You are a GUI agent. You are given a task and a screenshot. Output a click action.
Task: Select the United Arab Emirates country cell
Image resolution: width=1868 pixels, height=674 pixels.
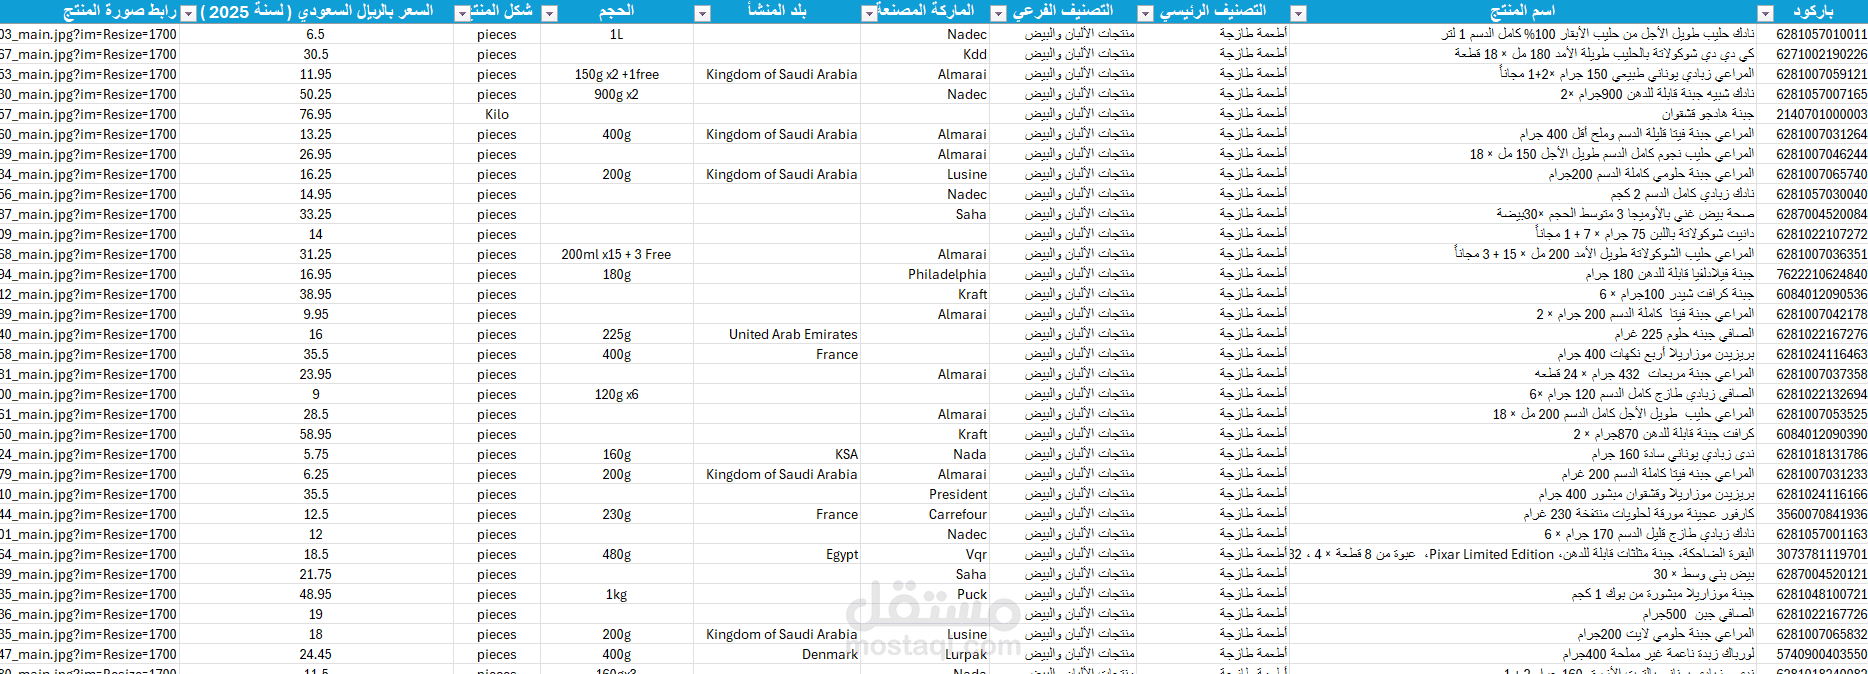[x=793, y=334]
